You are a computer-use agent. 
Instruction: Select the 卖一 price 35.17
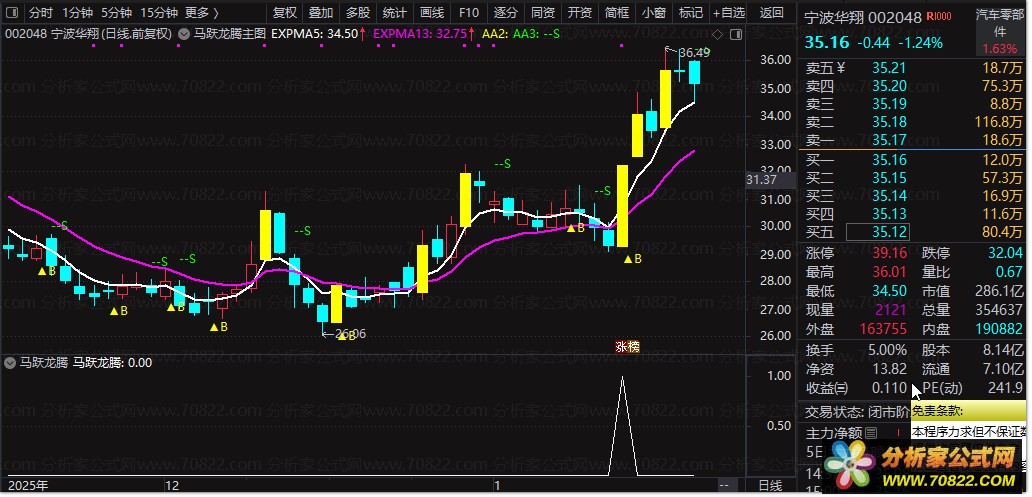(889, 140)
